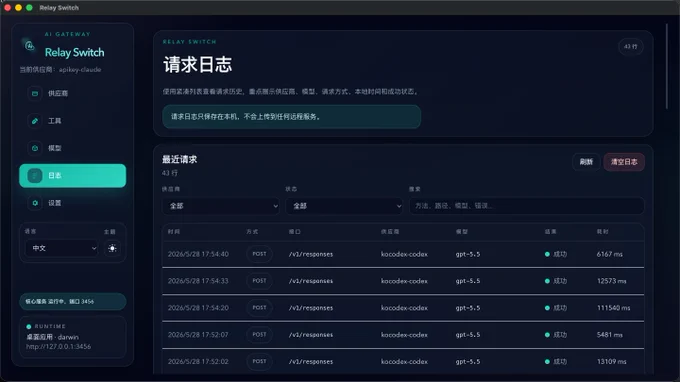This screenshot has width=680, height=382.
Task: Click the 桌面应用 · darwin runtime text
Action: [x=52, y=337]
